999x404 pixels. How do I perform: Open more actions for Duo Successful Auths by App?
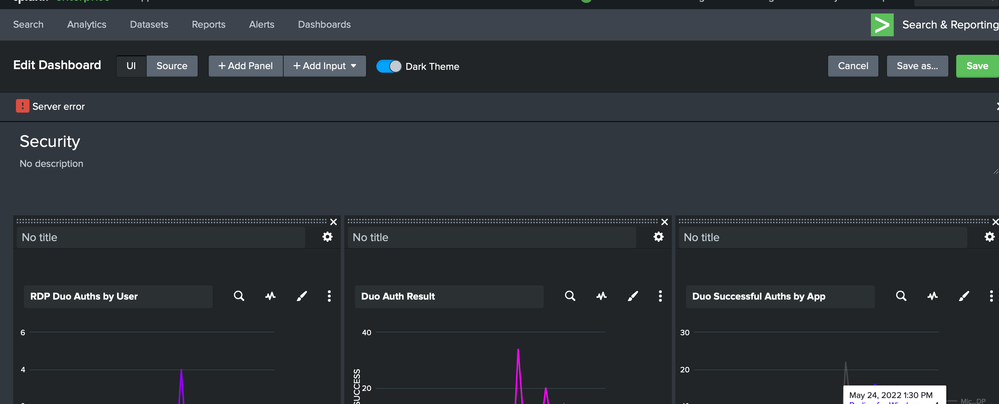click(991, 296)
